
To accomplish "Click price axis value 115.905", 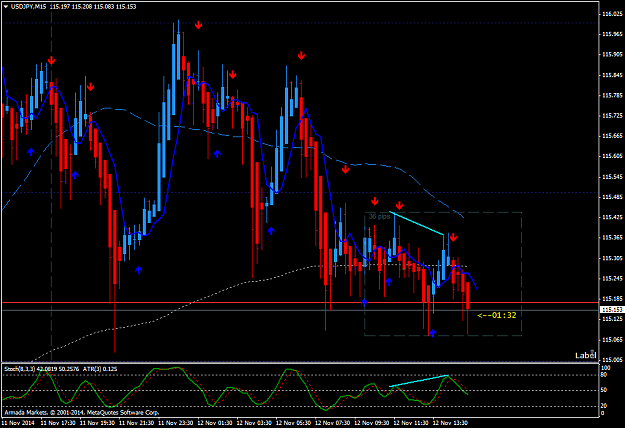I will pyautogui.click(x=613, y=55).
